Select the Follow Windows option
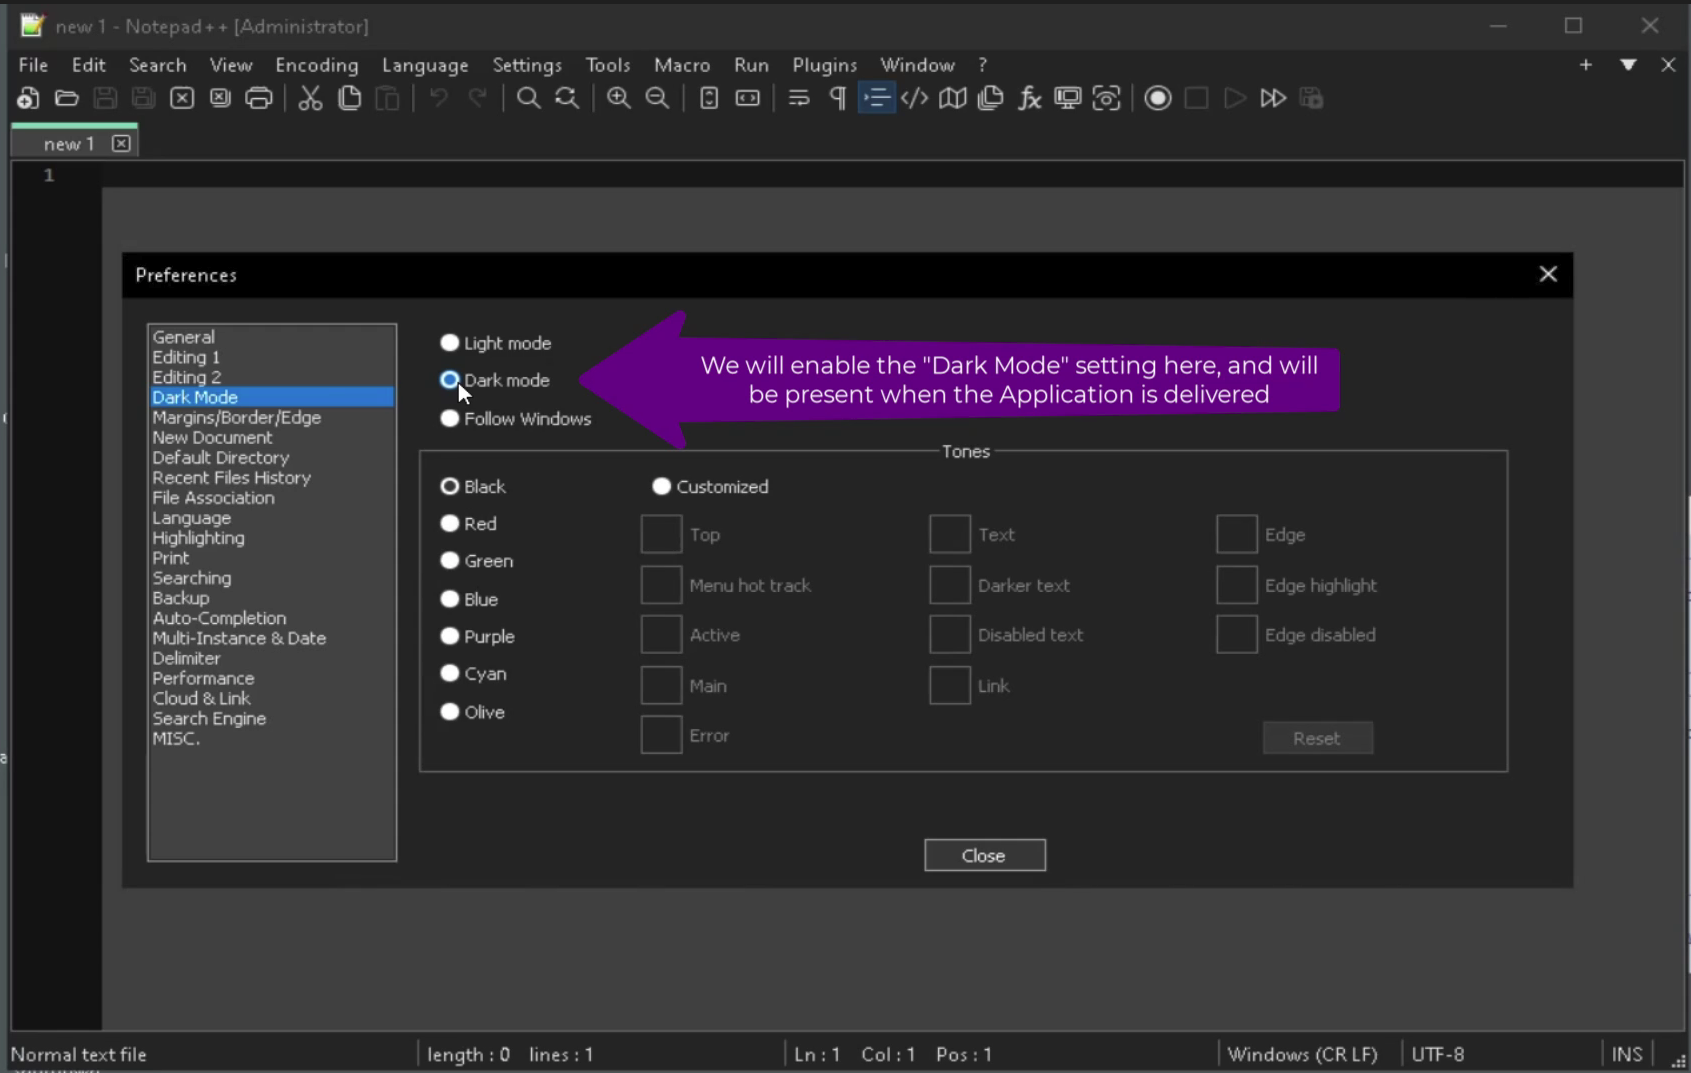 449,418
